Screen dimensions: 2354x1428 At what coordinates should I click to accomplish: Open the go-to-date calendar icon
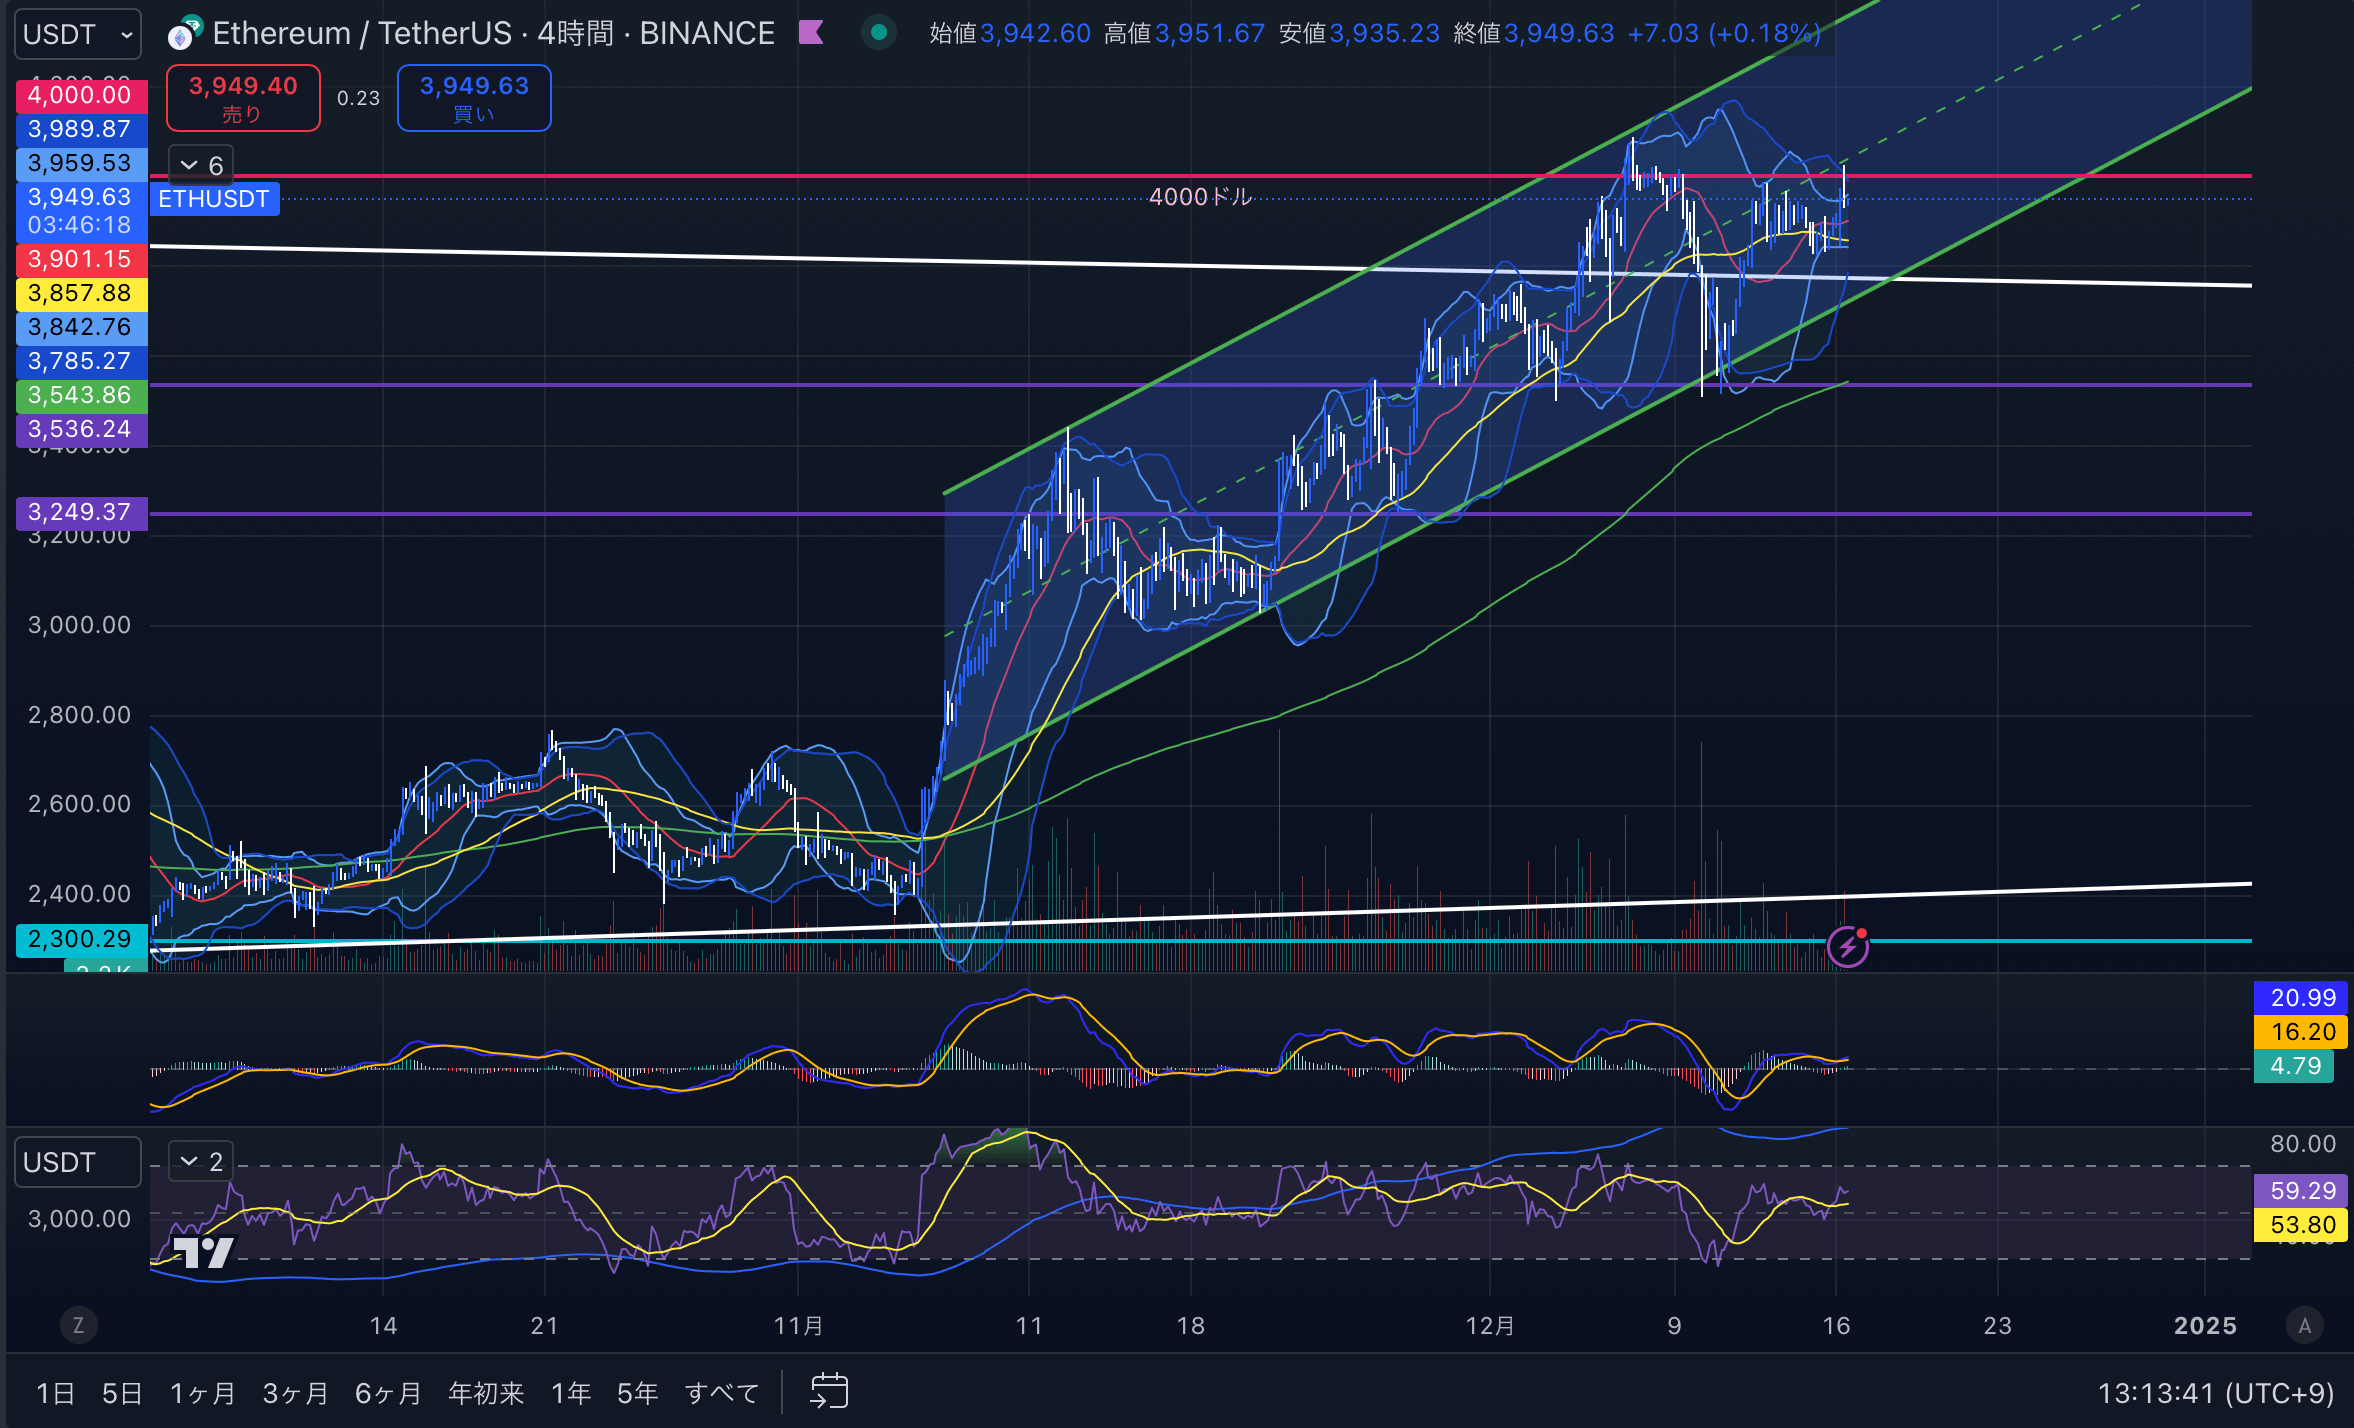click(x=829, y=1392)
